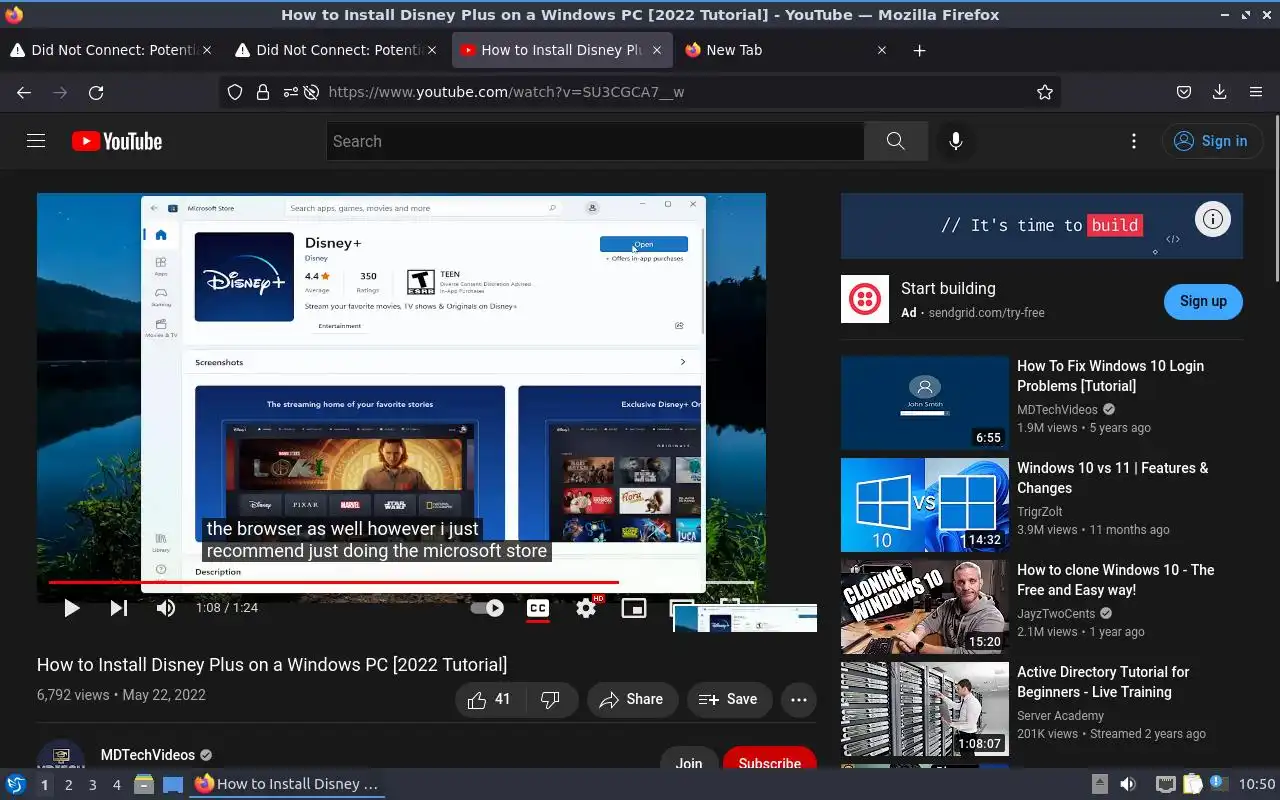Screen dimensions: 1280x800
Task: Open clipboard manager tray icon
Action: point(1192,784)
